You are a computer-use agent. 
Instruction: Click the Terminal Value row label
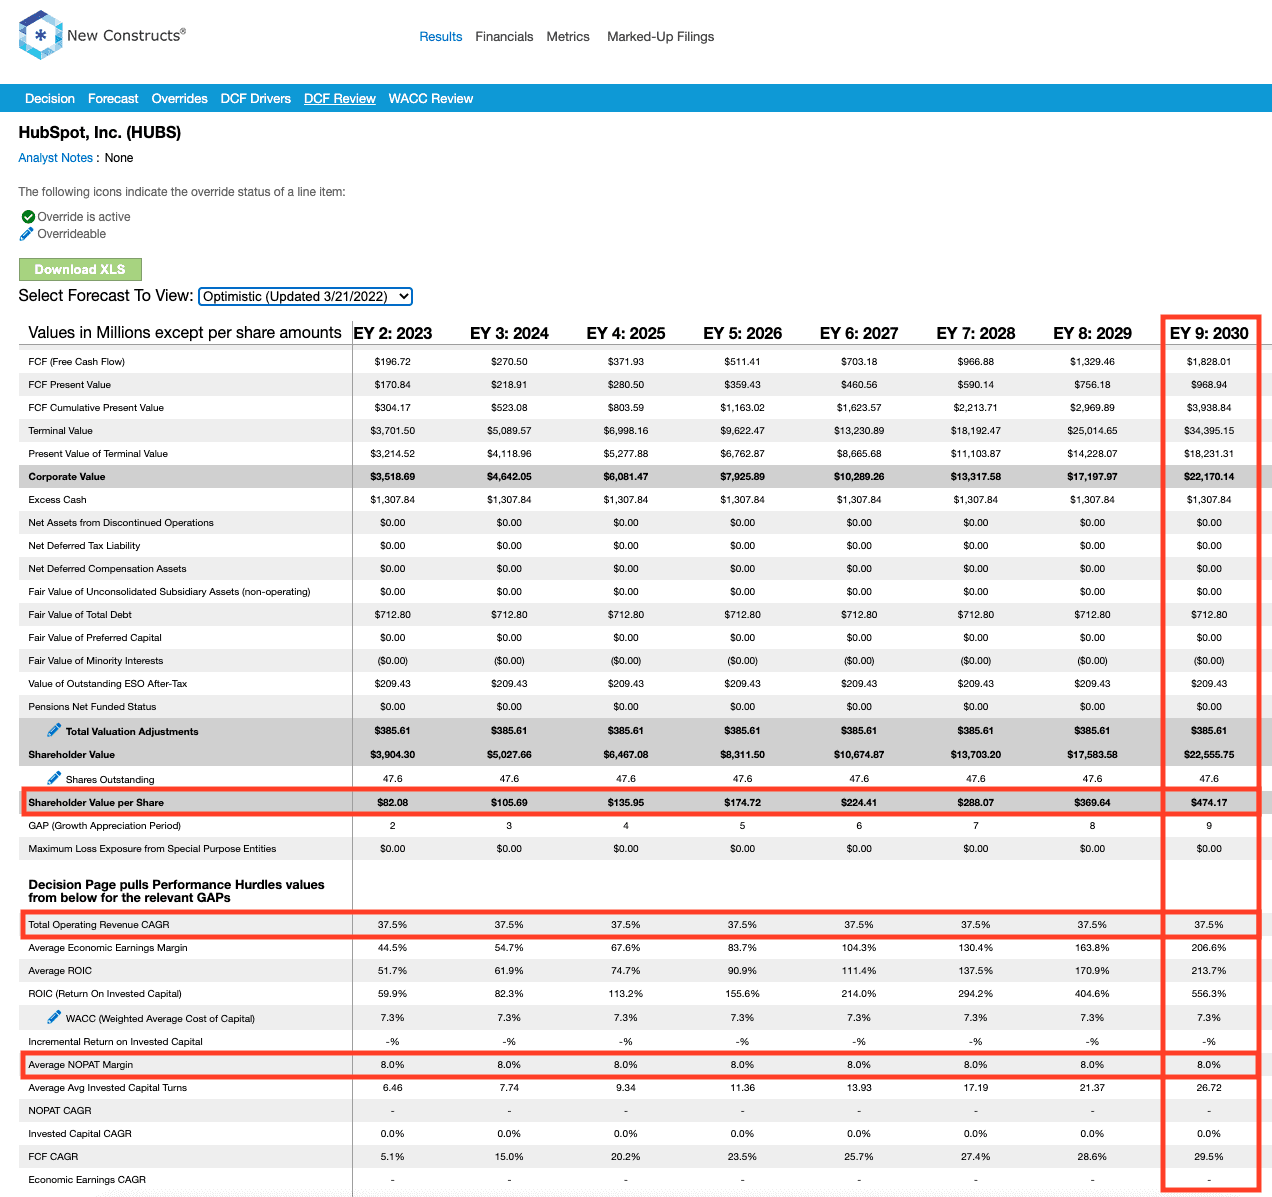[60, 431]
